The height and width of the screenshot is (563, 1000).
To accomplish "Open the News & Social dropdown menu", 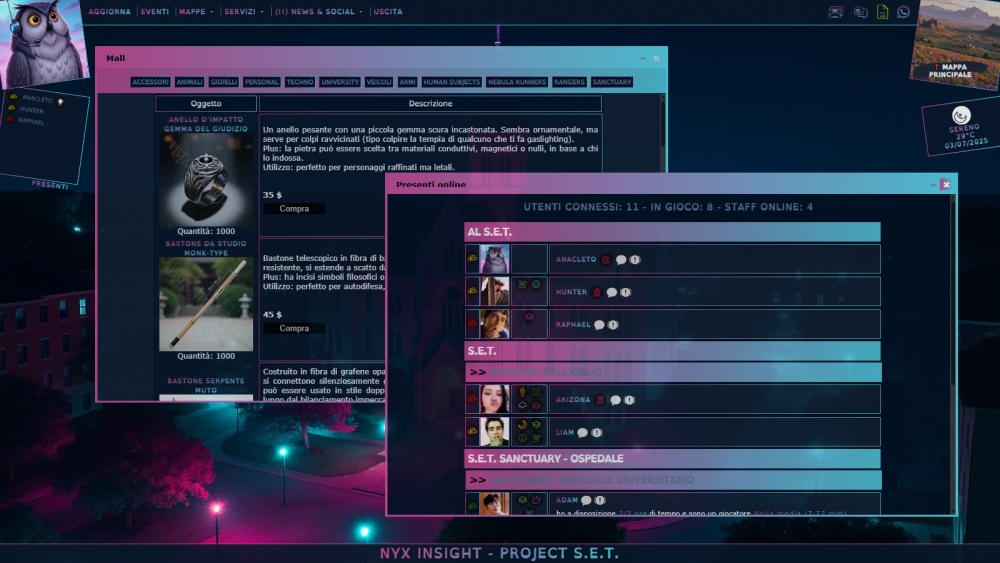I will coord(318,11).
